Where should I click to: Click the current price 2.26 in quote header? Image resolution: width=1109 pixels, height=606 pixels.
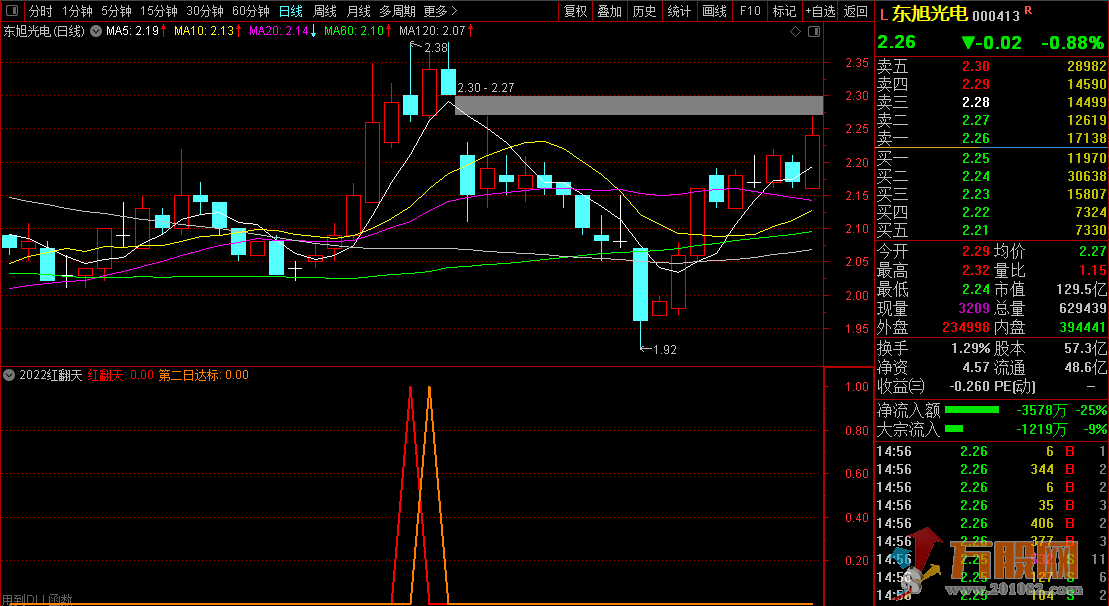pyautogui.click(x=896, y=42)
